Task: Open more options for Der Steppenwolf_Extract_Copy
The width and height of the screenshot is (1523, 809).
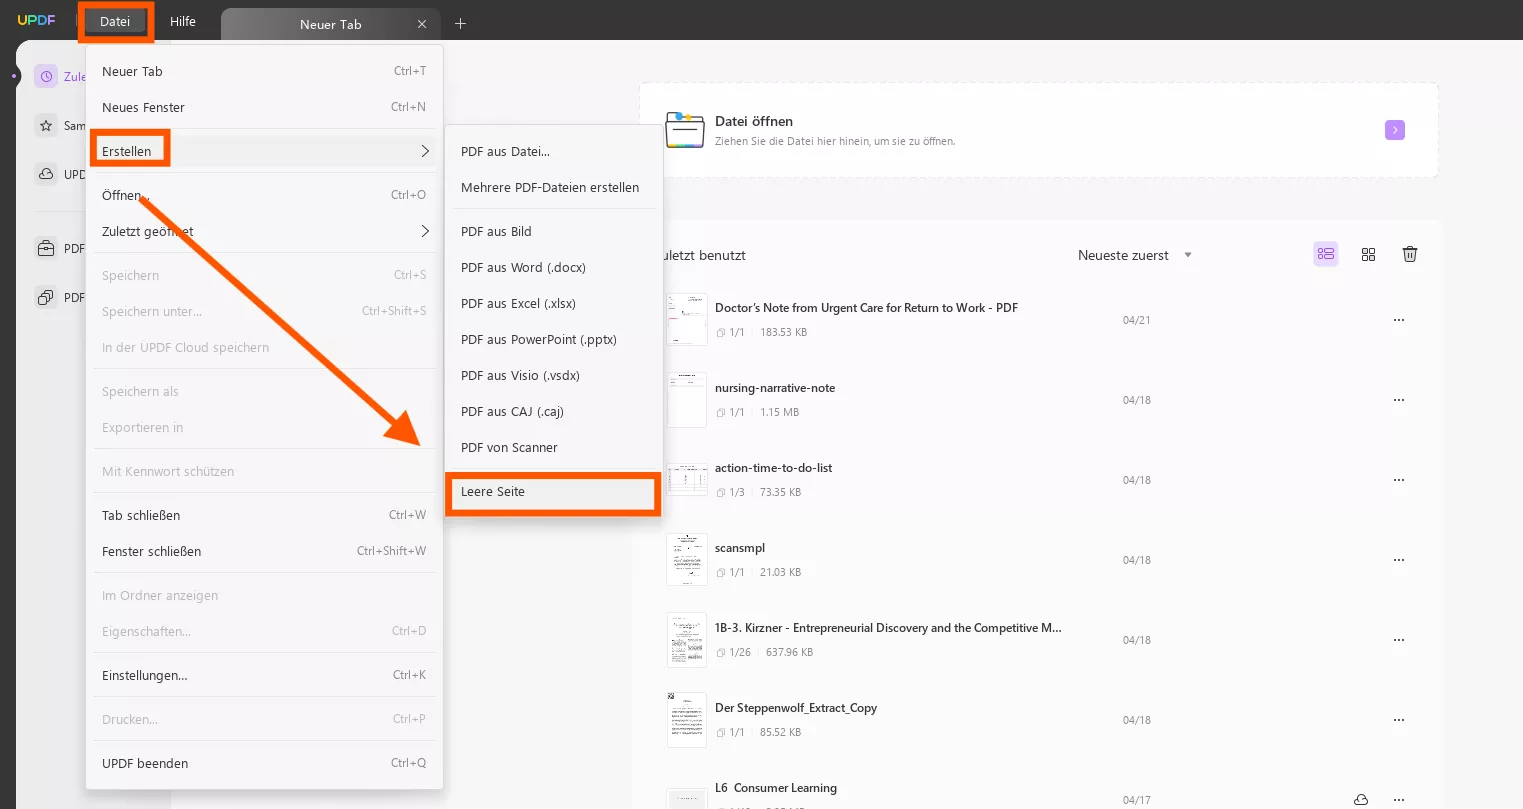Action: click(1399, 720)
